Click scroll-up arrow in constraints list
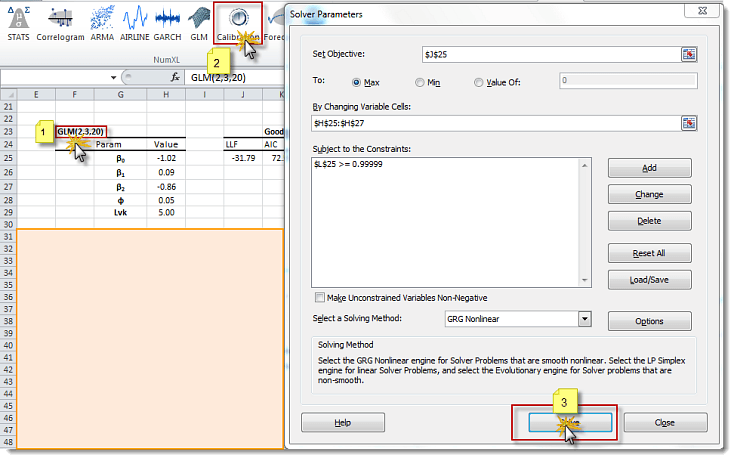The image size is (735, 460). (x=585, y=165)
